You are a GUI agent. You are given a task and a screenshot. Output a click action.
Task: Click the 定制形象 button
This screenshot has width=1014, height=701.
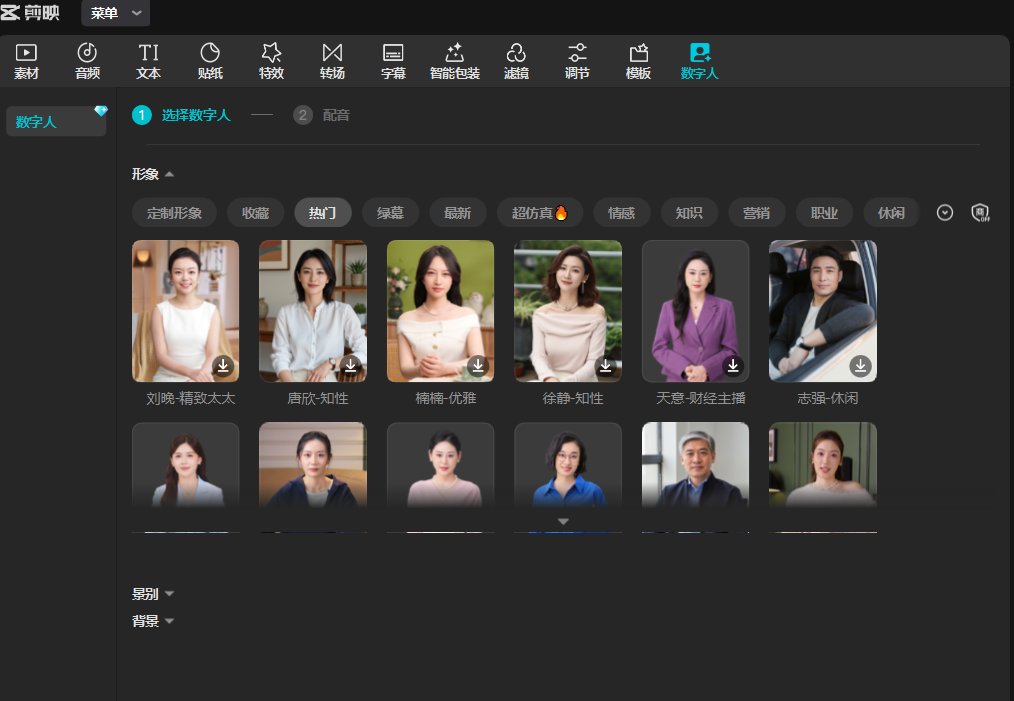coord(174,213)
